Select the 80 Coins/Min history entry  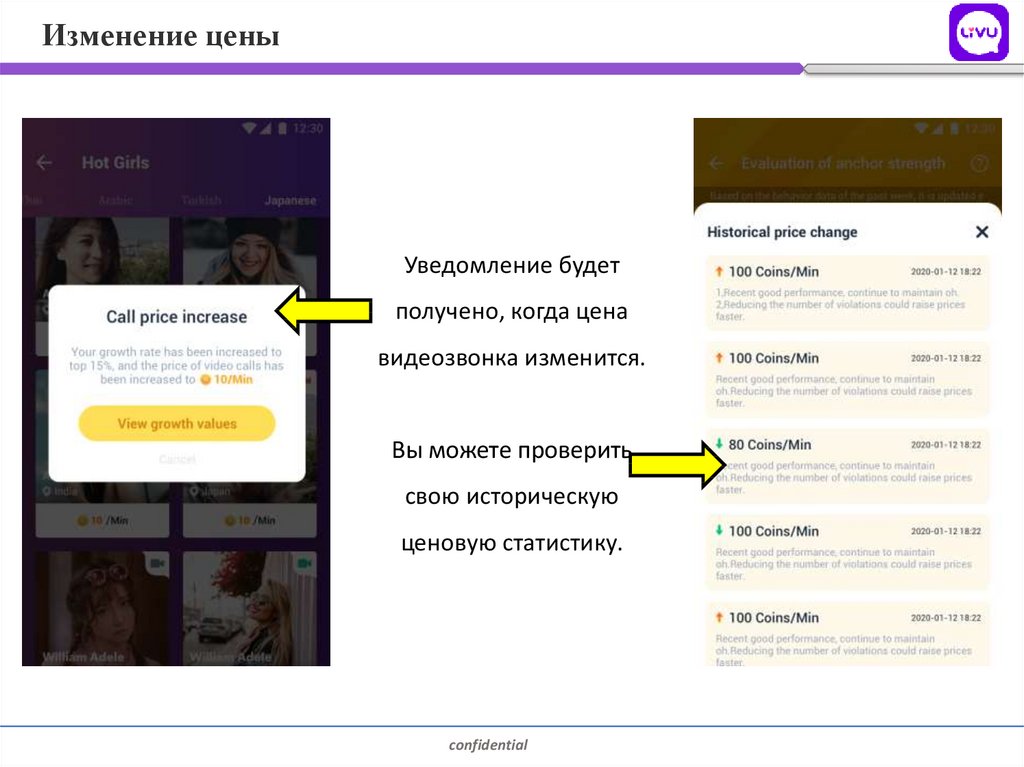pos(847,466)
